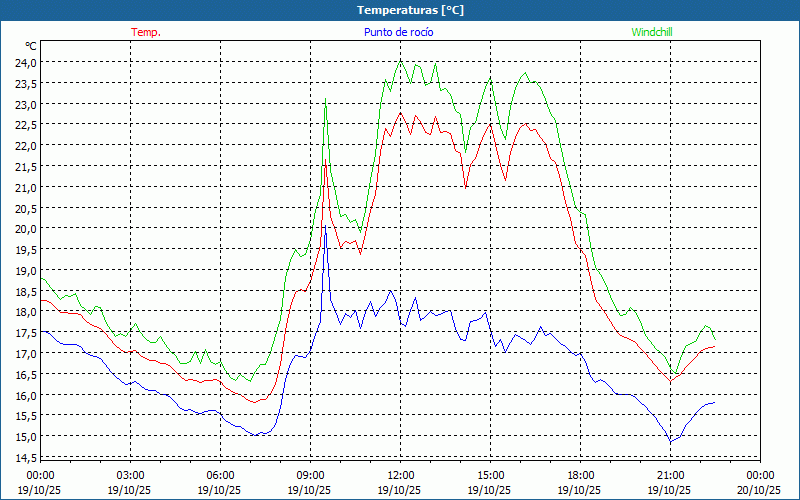This screenshot has width=800, height=500.
Task: Click the °C unit label above the y-axis
Action: click(x=31, y=46)
